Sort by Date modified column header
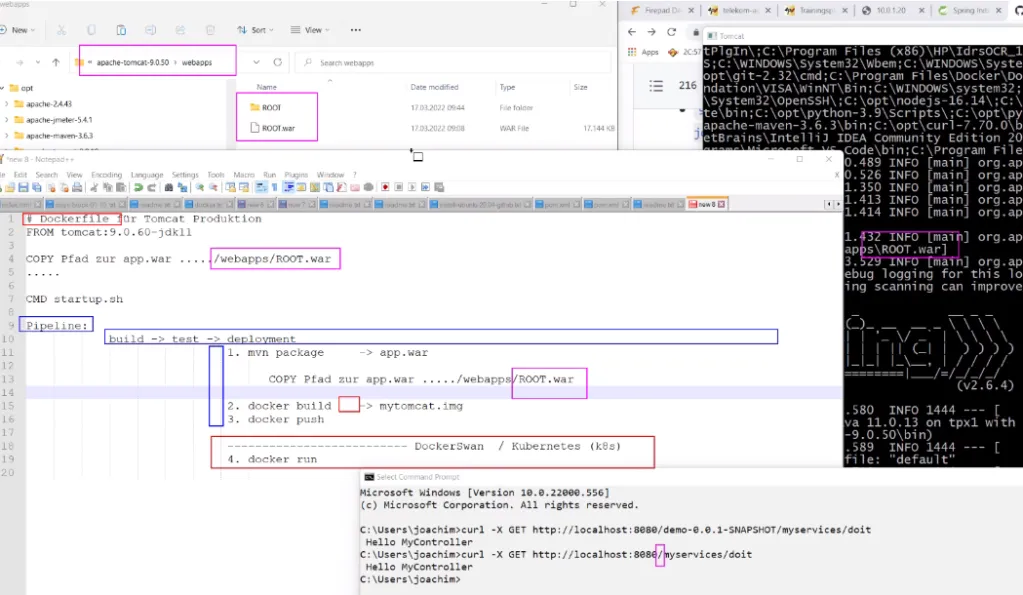Viewport: 1023px width, 595px height. (x=435, y=87)
